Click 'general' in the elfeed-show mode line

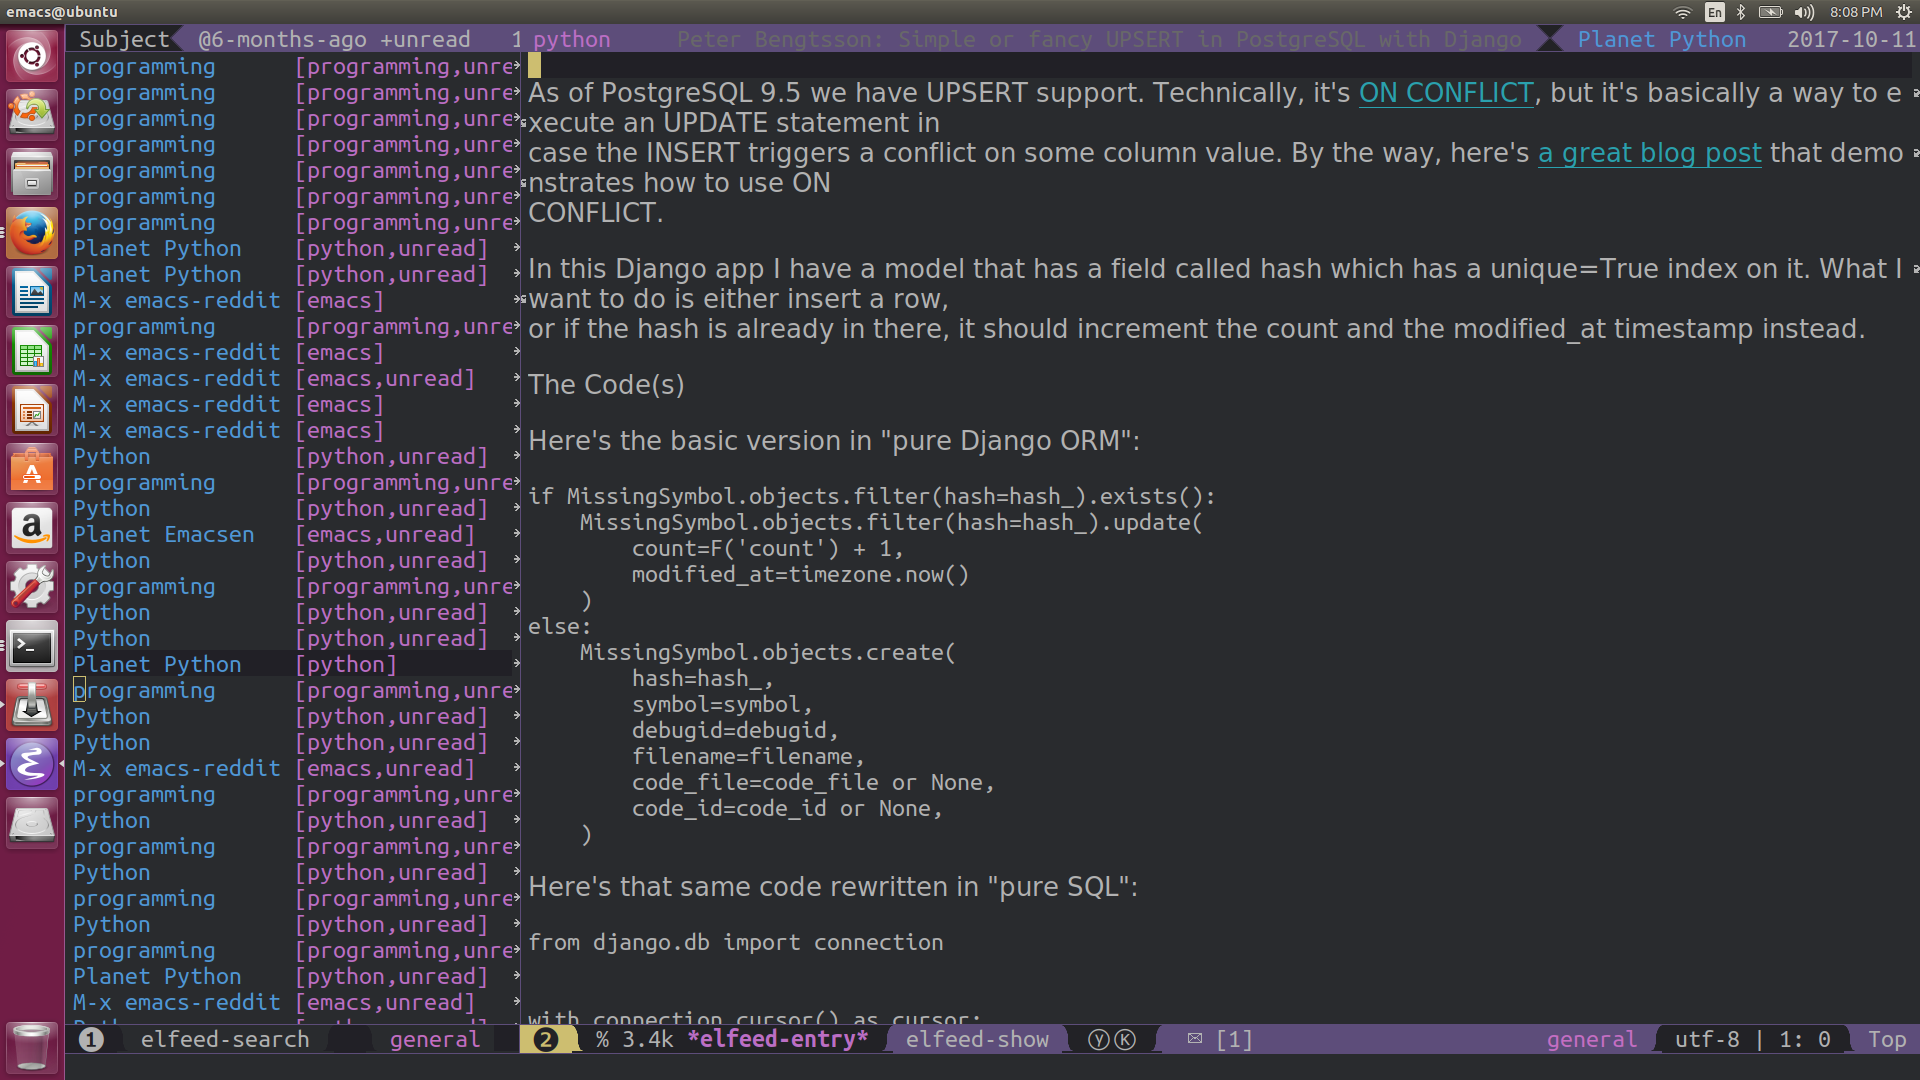(x=1592, y=1040)
